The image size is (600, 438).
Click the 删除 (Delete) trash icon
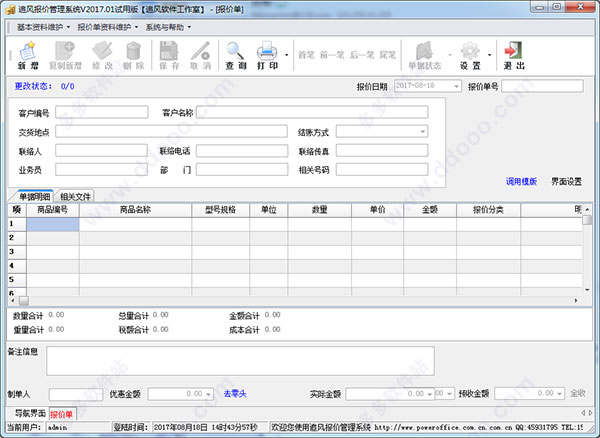tap(133, 55)
